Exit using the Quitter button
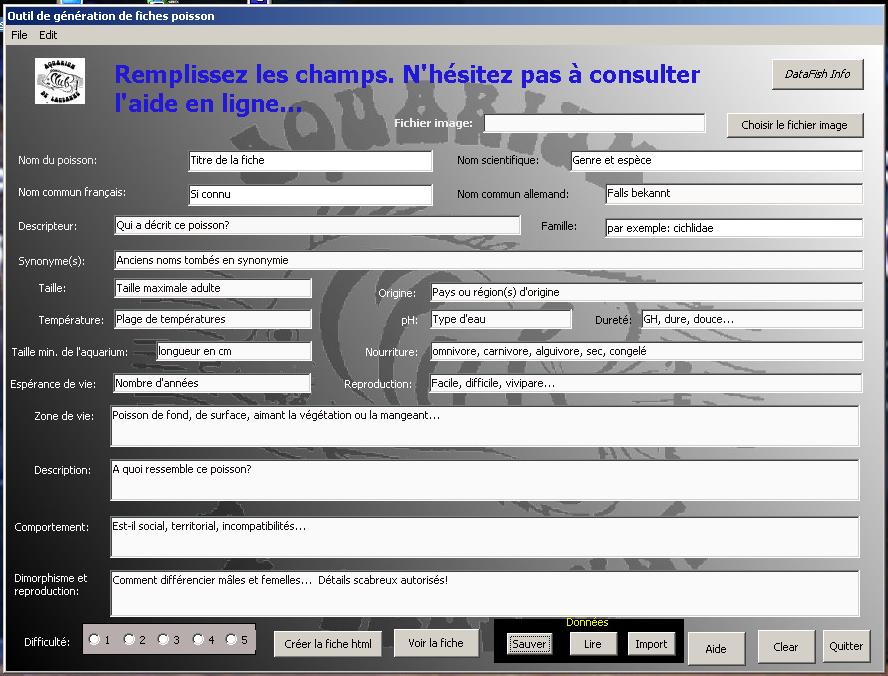Image resolution: width=888 pixels, height=676 pixels. point(846,646)
